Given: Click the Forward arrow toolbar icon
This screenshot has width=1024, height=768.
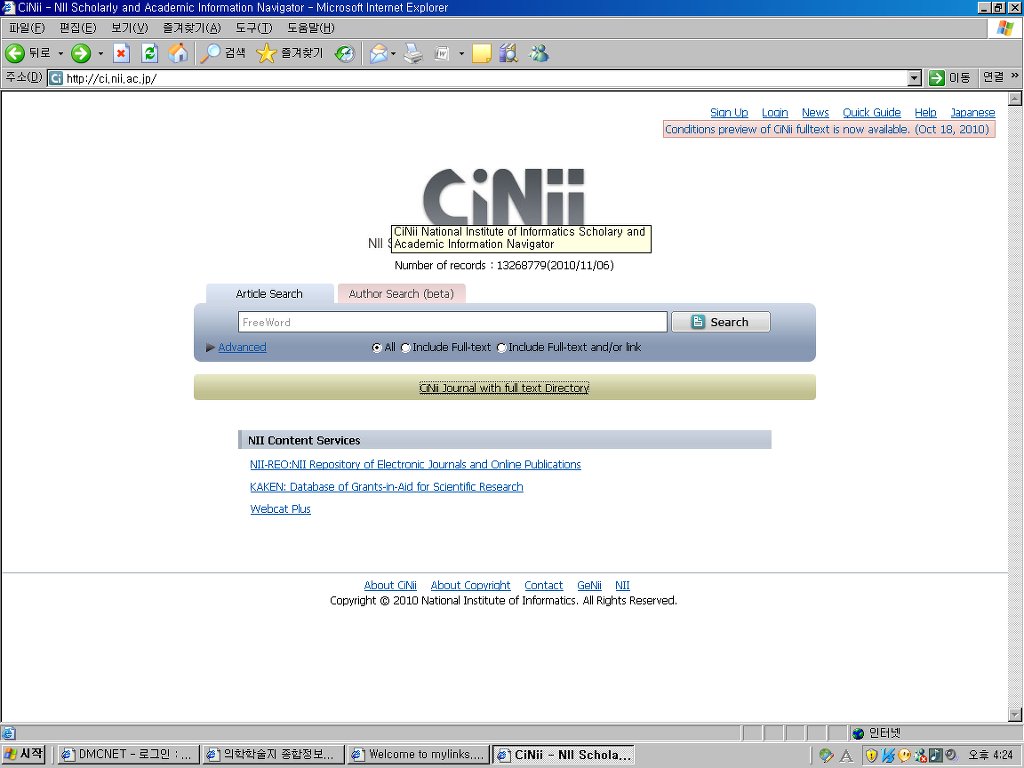Looking at the screenshot, I should [81, 54].
